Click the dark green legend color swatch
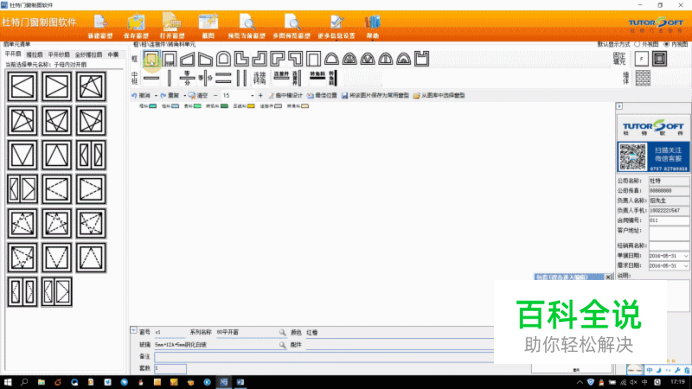Image resolution: width=692 pixels, height=389 pixels. click(x=224, y=106)
